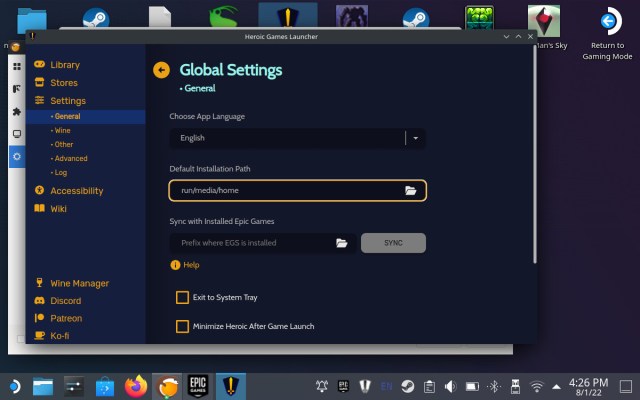This screenshot has width=640, height=400.
Task: Click the show desktop button in the taskbar
Action: [626, 386]
